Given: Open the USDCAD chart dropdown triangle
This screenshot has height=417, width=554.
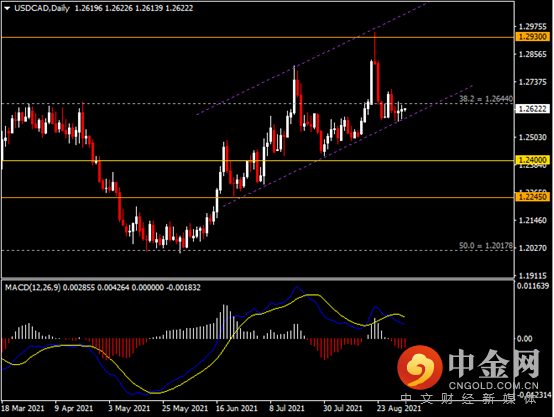Looking at the screenshot, I should (7, 8).
